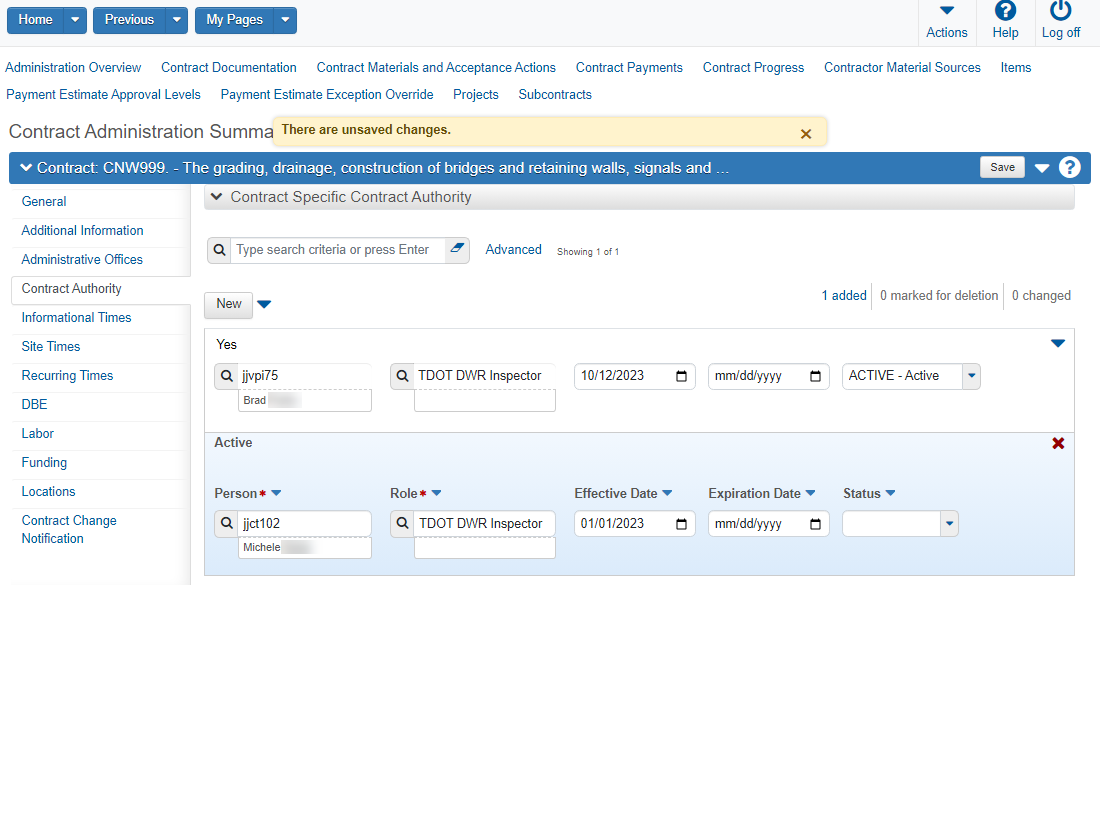Open Contract Progress menu item

tap(753, 67)
